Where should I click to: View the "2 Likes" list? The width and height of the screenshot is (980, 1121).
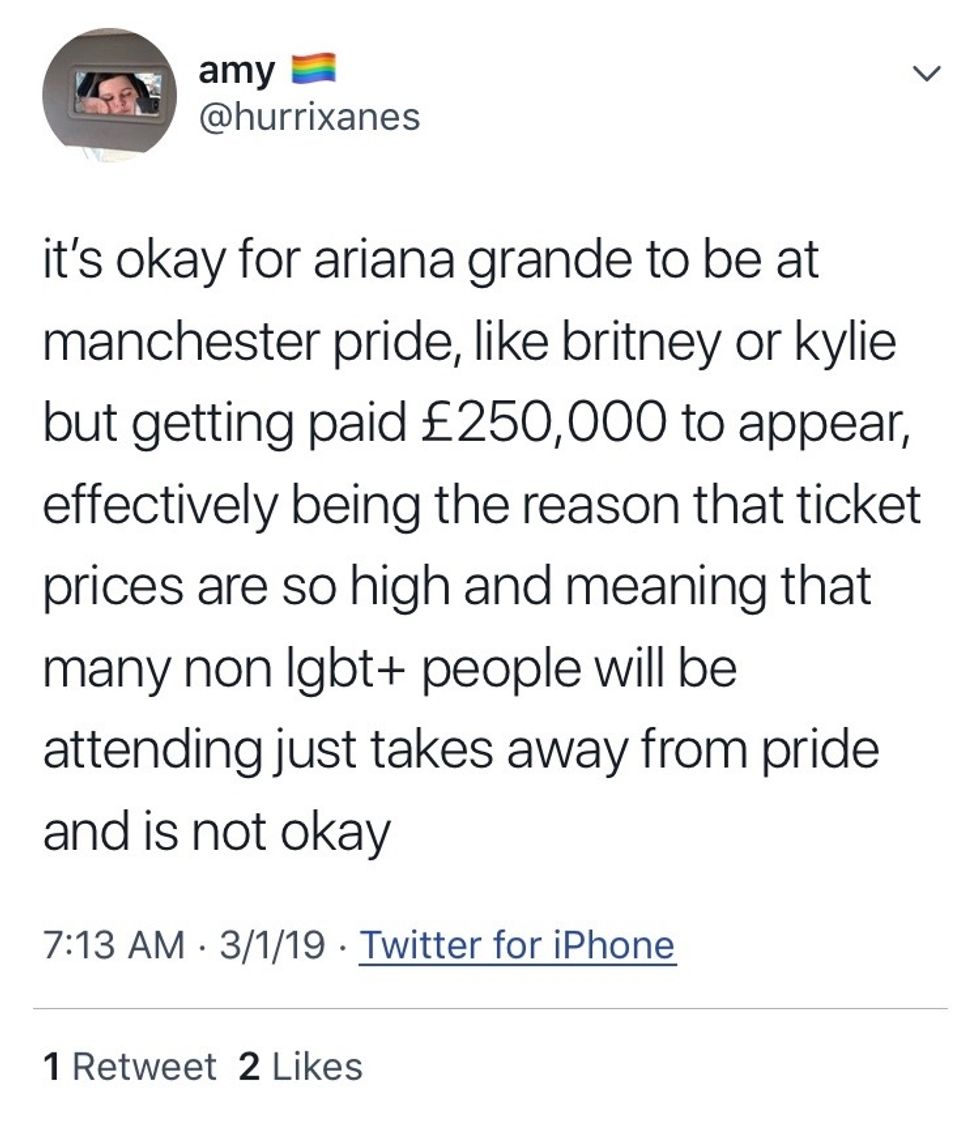(301, 1067)
